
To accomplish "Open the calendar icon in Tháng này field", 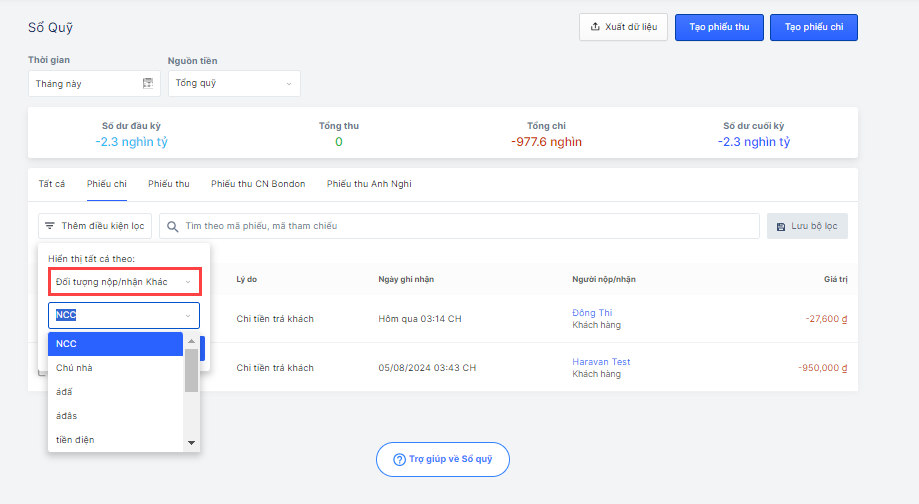I will [148, 83].
